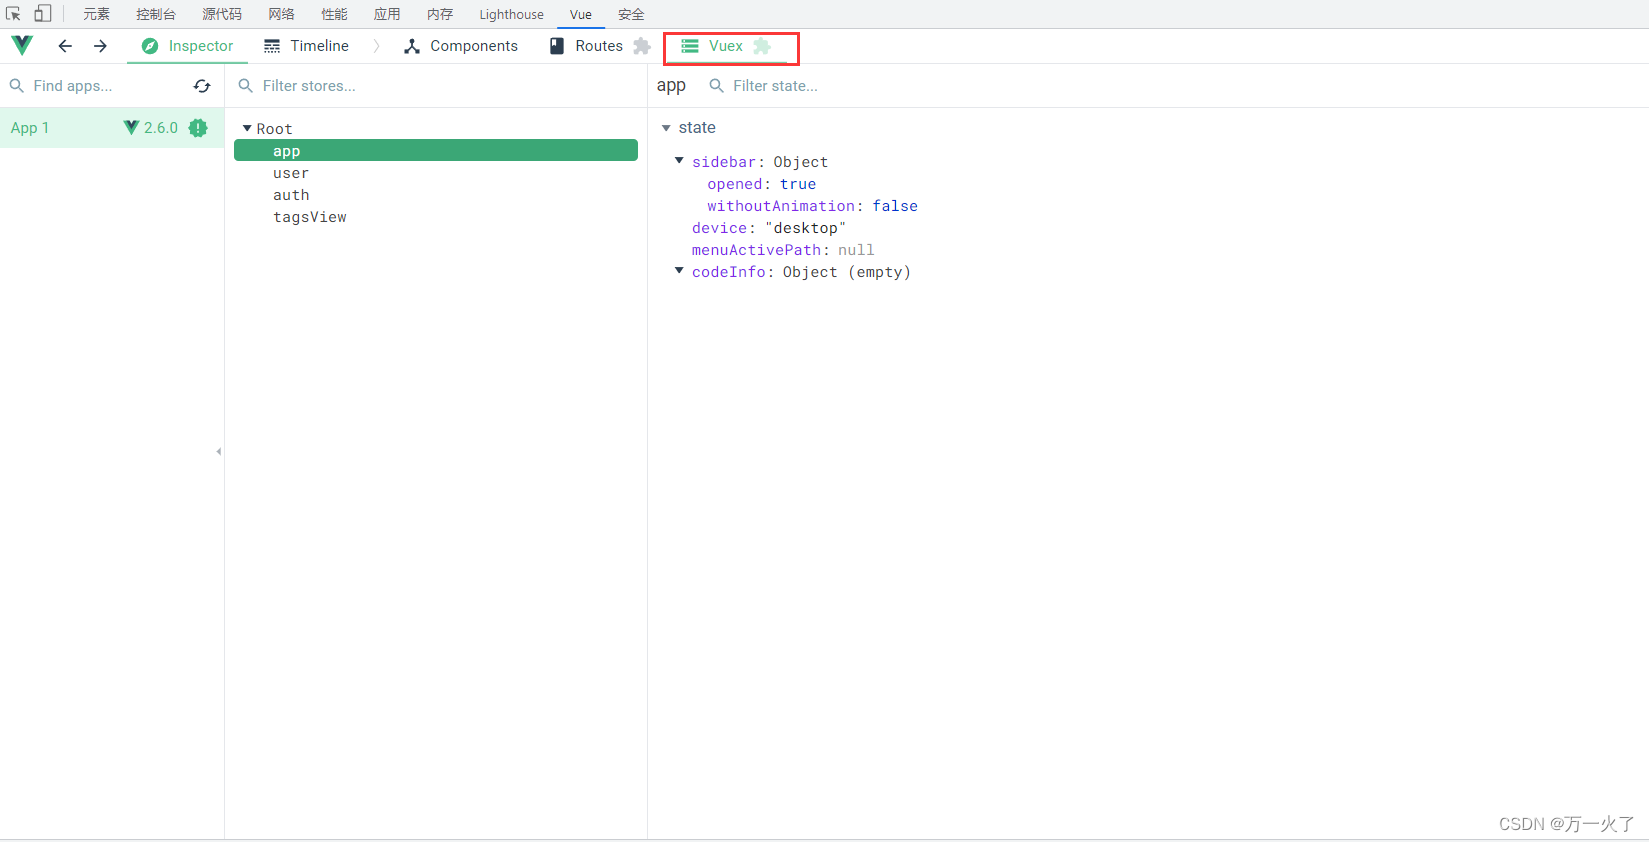This screenshot has height=842, width=1649.
Task: Toggle device toolbar icon
Action: point(43,14)
